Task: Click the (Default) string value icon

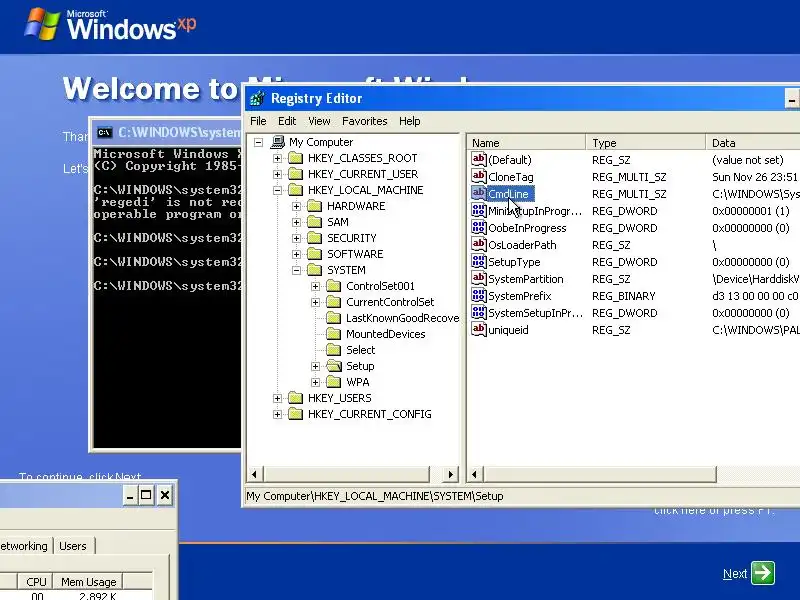Action: click(479, 159)
